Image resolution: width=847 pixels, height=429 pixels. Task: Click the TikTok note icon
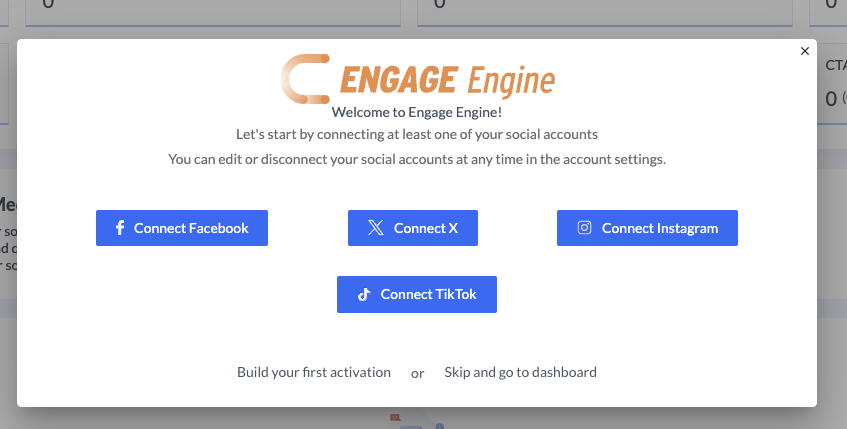[x=364, y=295]
